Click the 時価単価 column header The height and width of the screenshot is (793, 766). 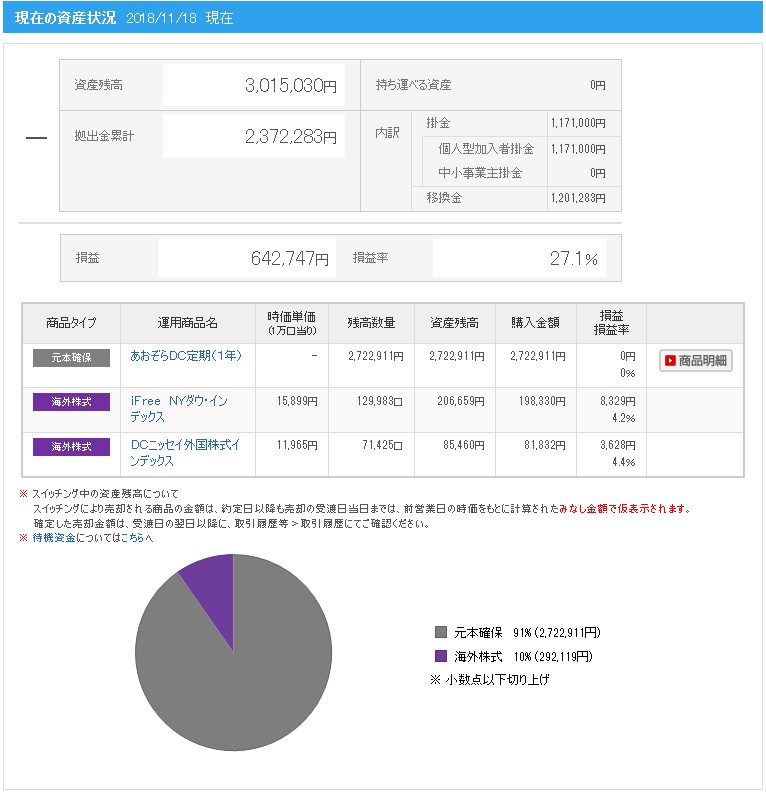point(292,323)
